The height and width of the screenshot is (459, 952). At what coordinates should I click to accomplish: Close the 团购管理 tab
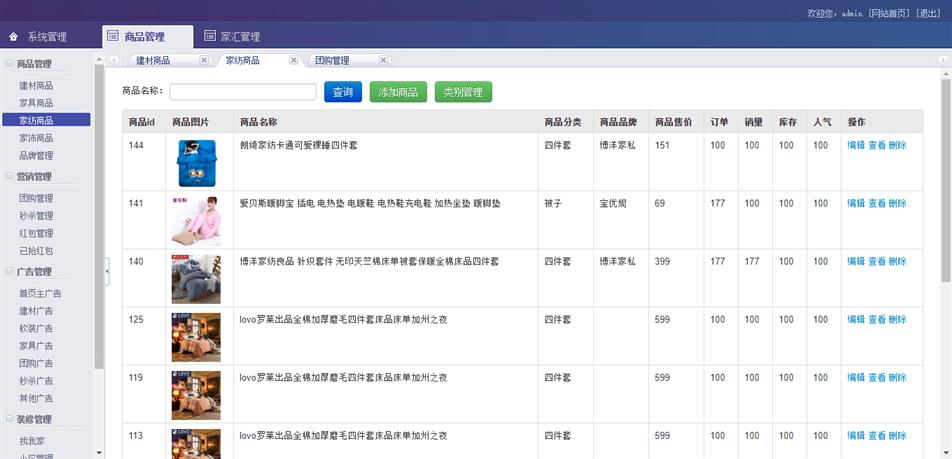coord(383,60)
